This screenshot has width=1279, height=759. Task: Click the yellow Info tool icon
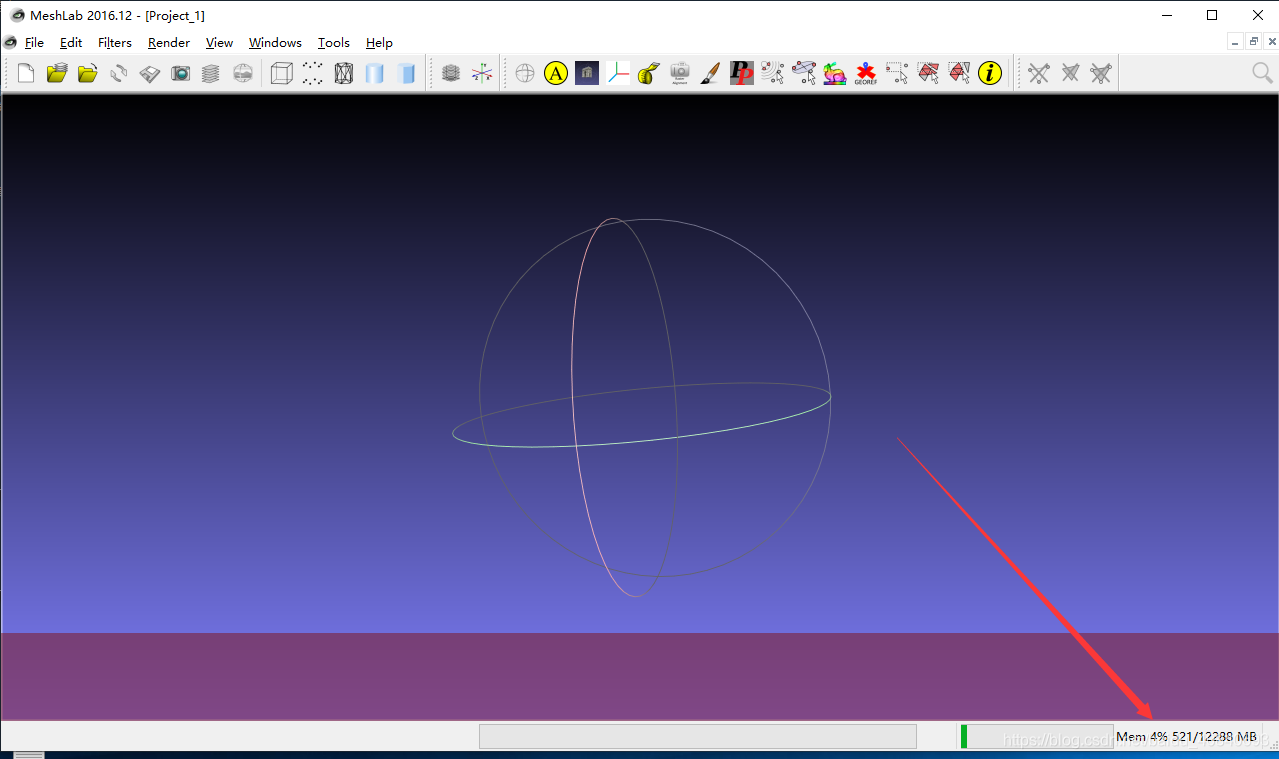990,73
